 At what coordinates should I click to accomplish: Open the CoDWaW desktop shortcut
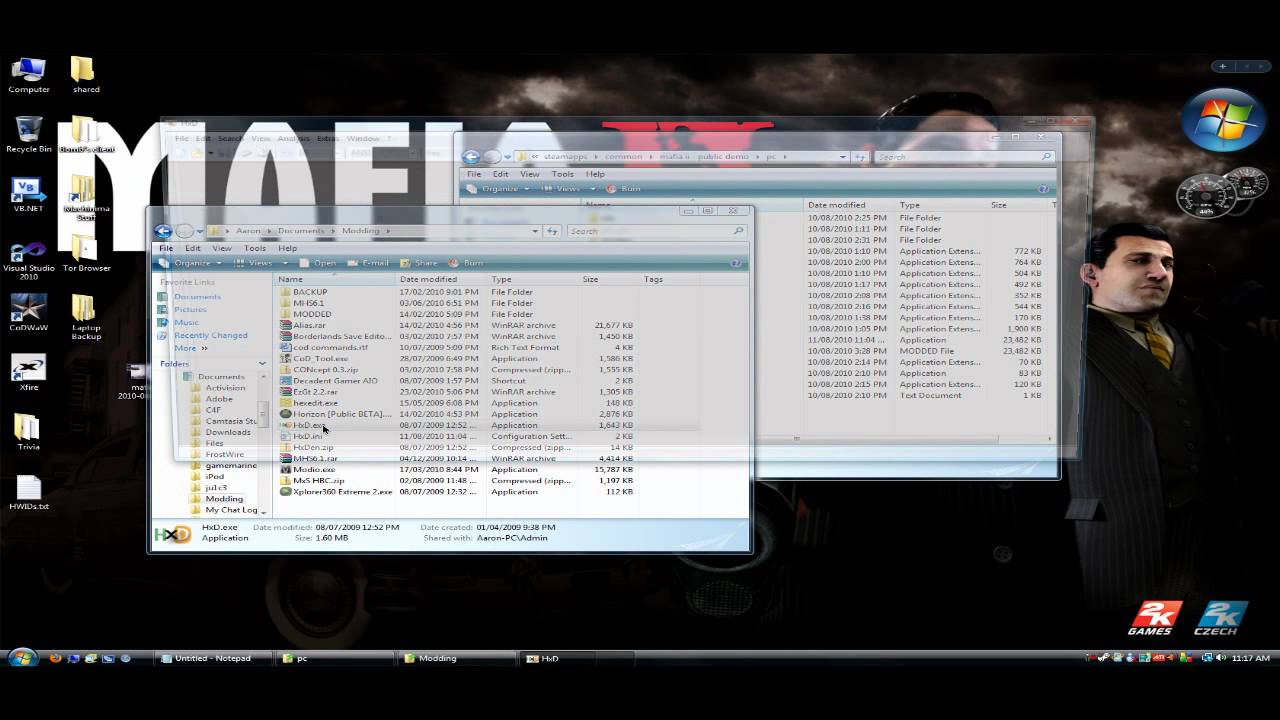pos(29,314)
